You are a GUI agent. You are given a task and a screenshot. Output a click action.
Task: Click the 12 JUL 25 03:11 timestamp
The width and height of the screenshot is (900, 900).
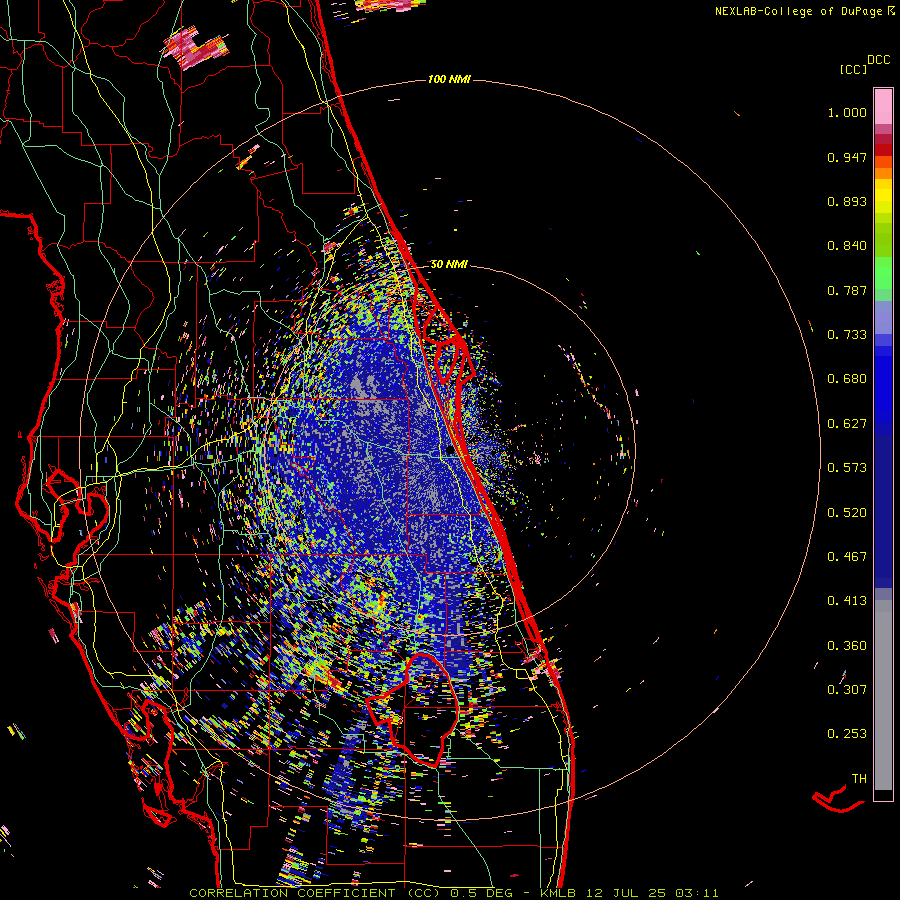click(652, 893)
